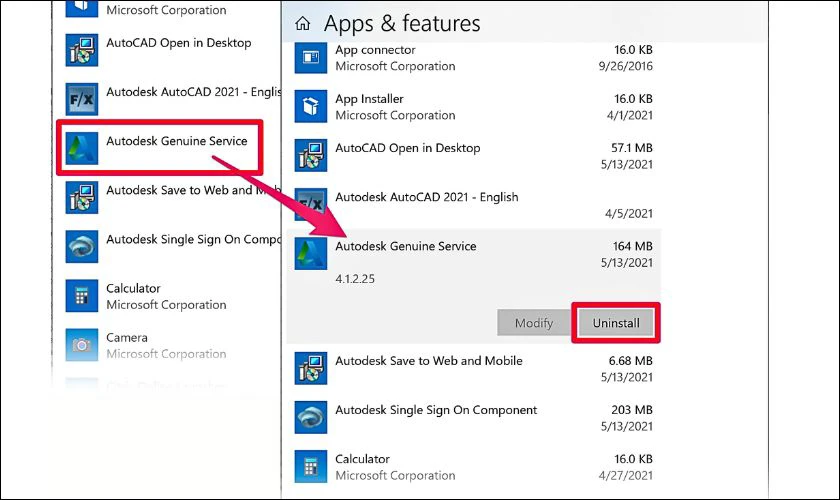Click Autodesk Single Sign On Component icon, right list
This screenshot has width=840, height=500.
pyautogui.click(x=311, y=417)
